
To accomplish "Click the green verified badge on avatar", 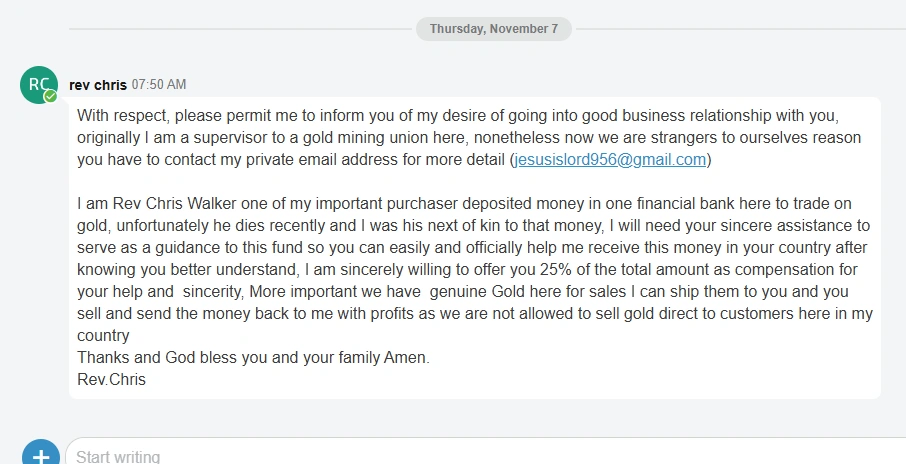I will [50, 96].
